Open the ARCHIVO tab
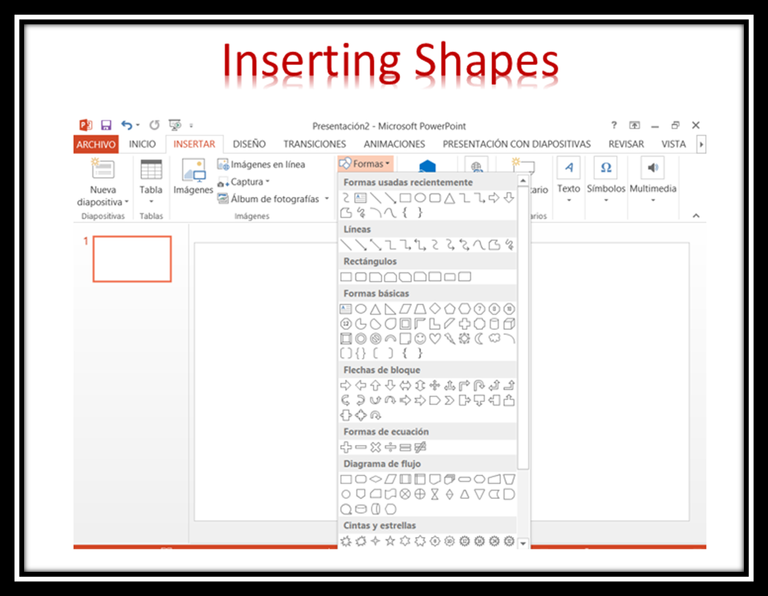The image size is (768, 596). [96, 144]
